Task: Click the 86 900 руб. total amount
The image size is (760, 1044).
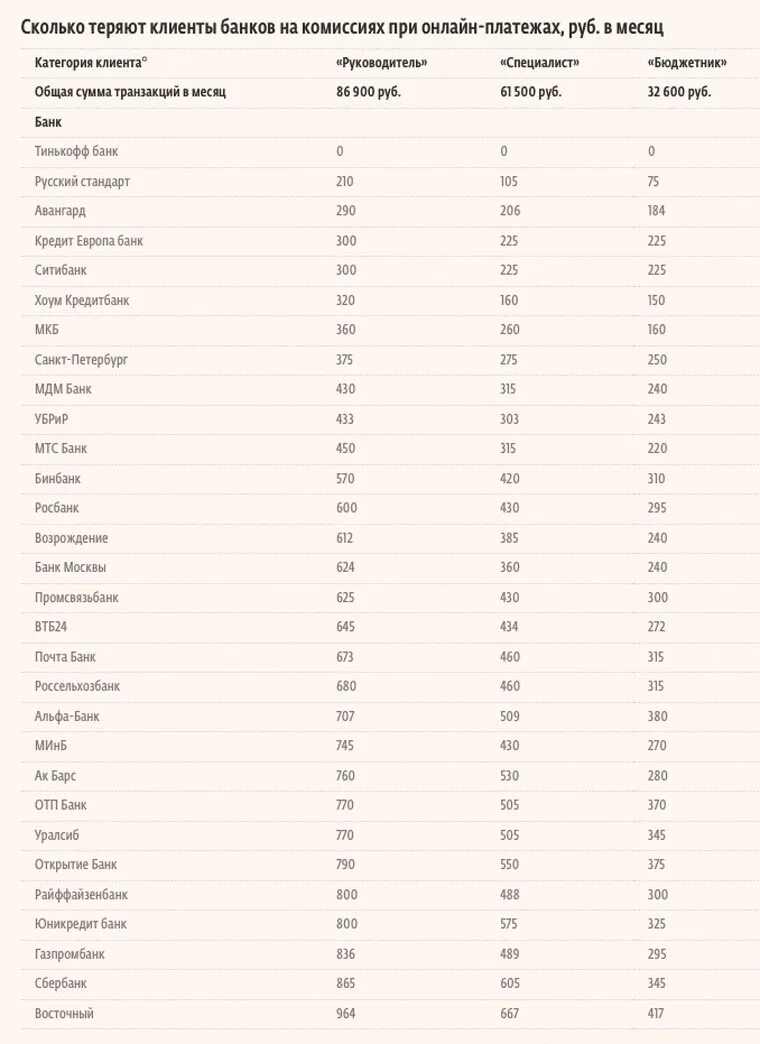Action: [x=368, y=92]
